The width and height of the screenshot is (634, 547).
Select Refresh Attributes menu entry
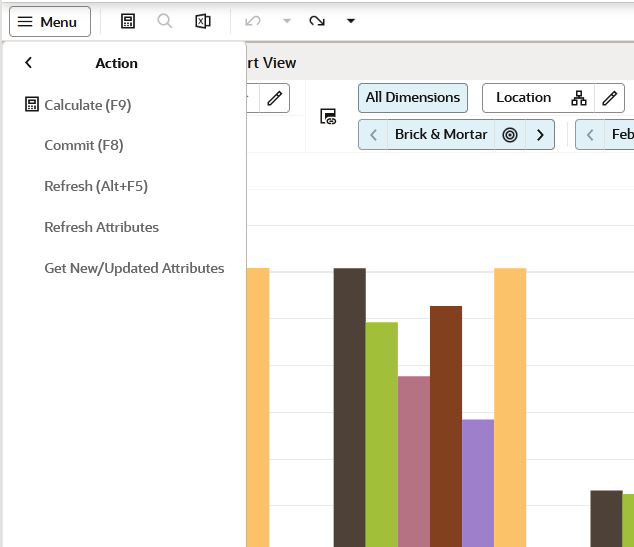coord(101,227)
